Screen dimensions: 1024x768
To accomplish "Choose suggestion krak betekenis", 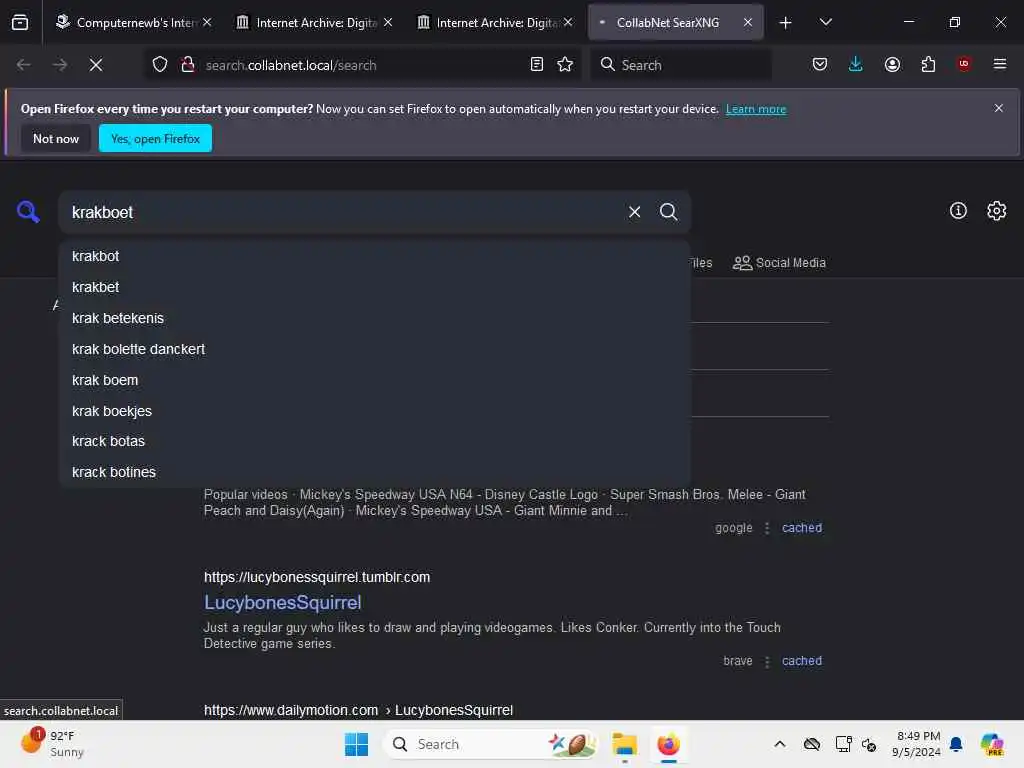I will click(375, 318).
